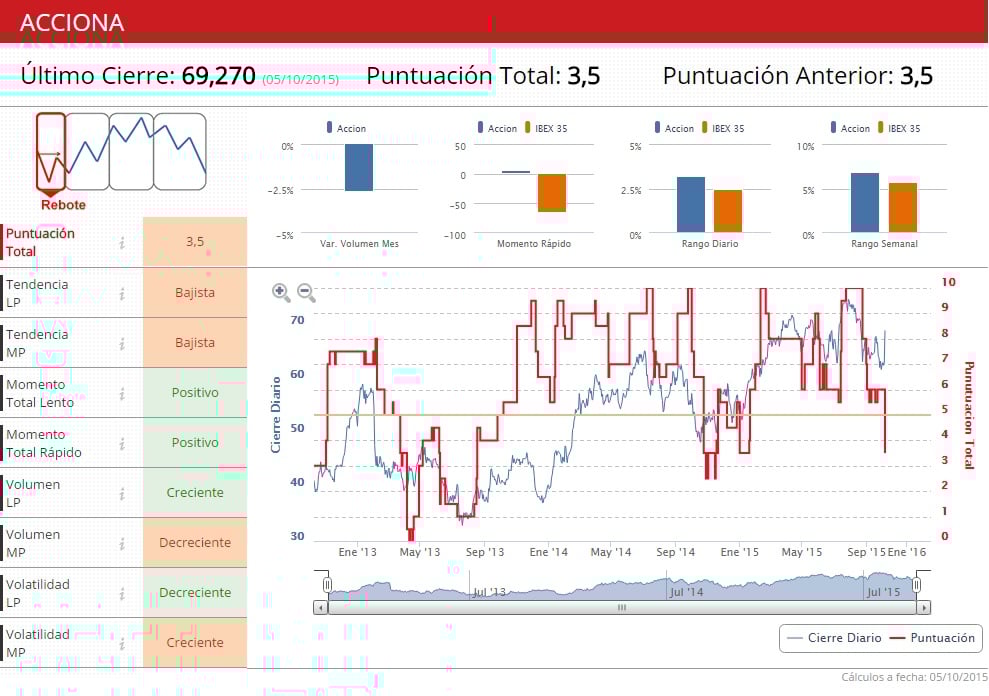Click the Último Cierre value 69,270
The height and width of the screenshot is (696, 989).
[218, 76]
